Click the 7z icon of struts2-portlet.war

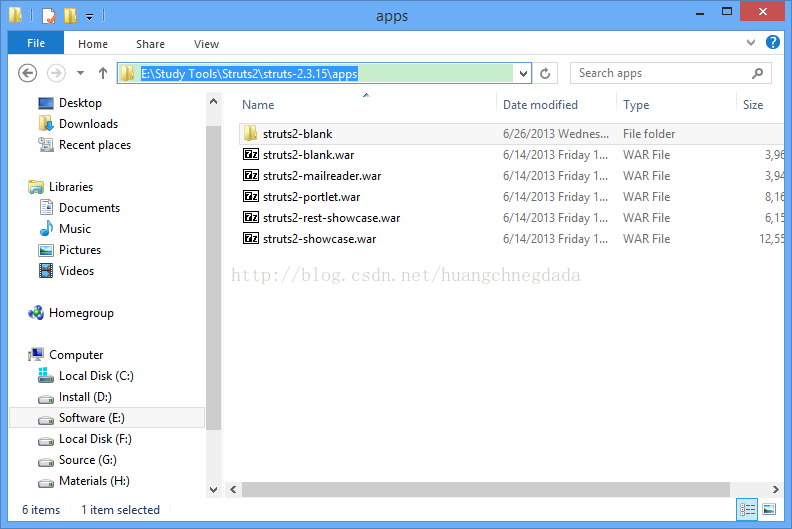coord(251,196)
